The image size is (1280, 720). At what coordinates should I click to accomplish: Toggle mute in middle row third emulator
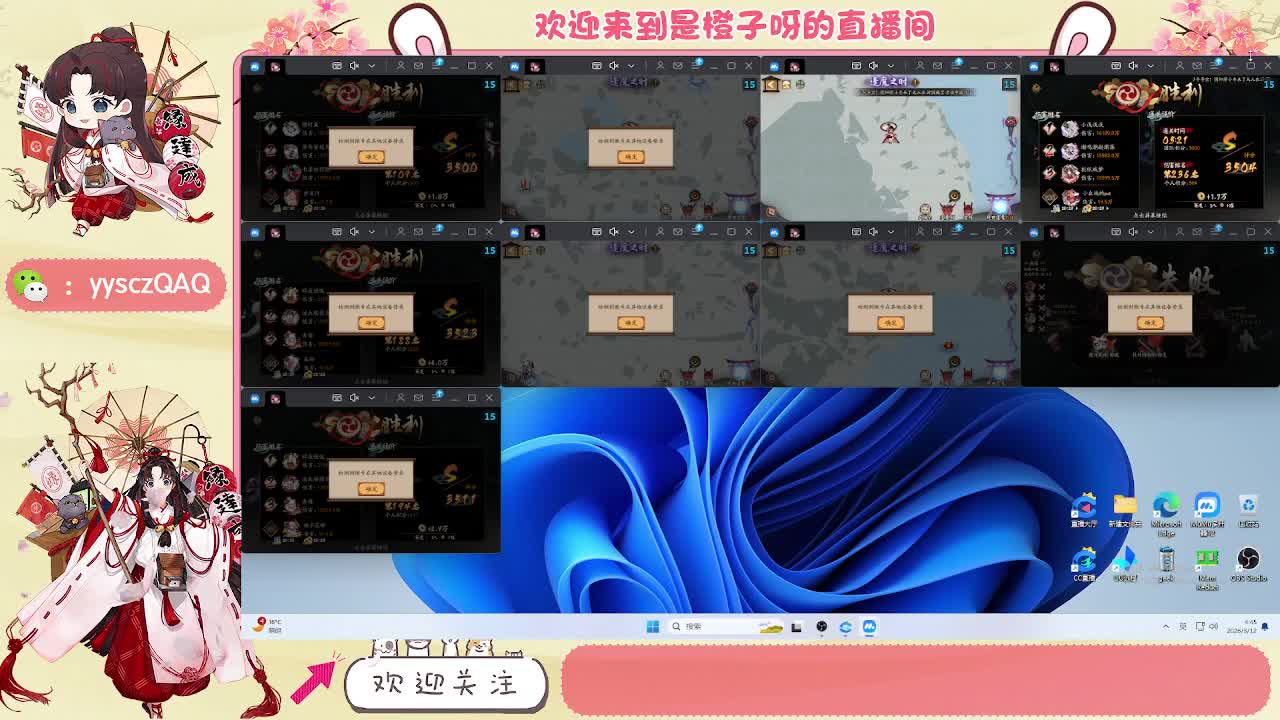(874, 232)
